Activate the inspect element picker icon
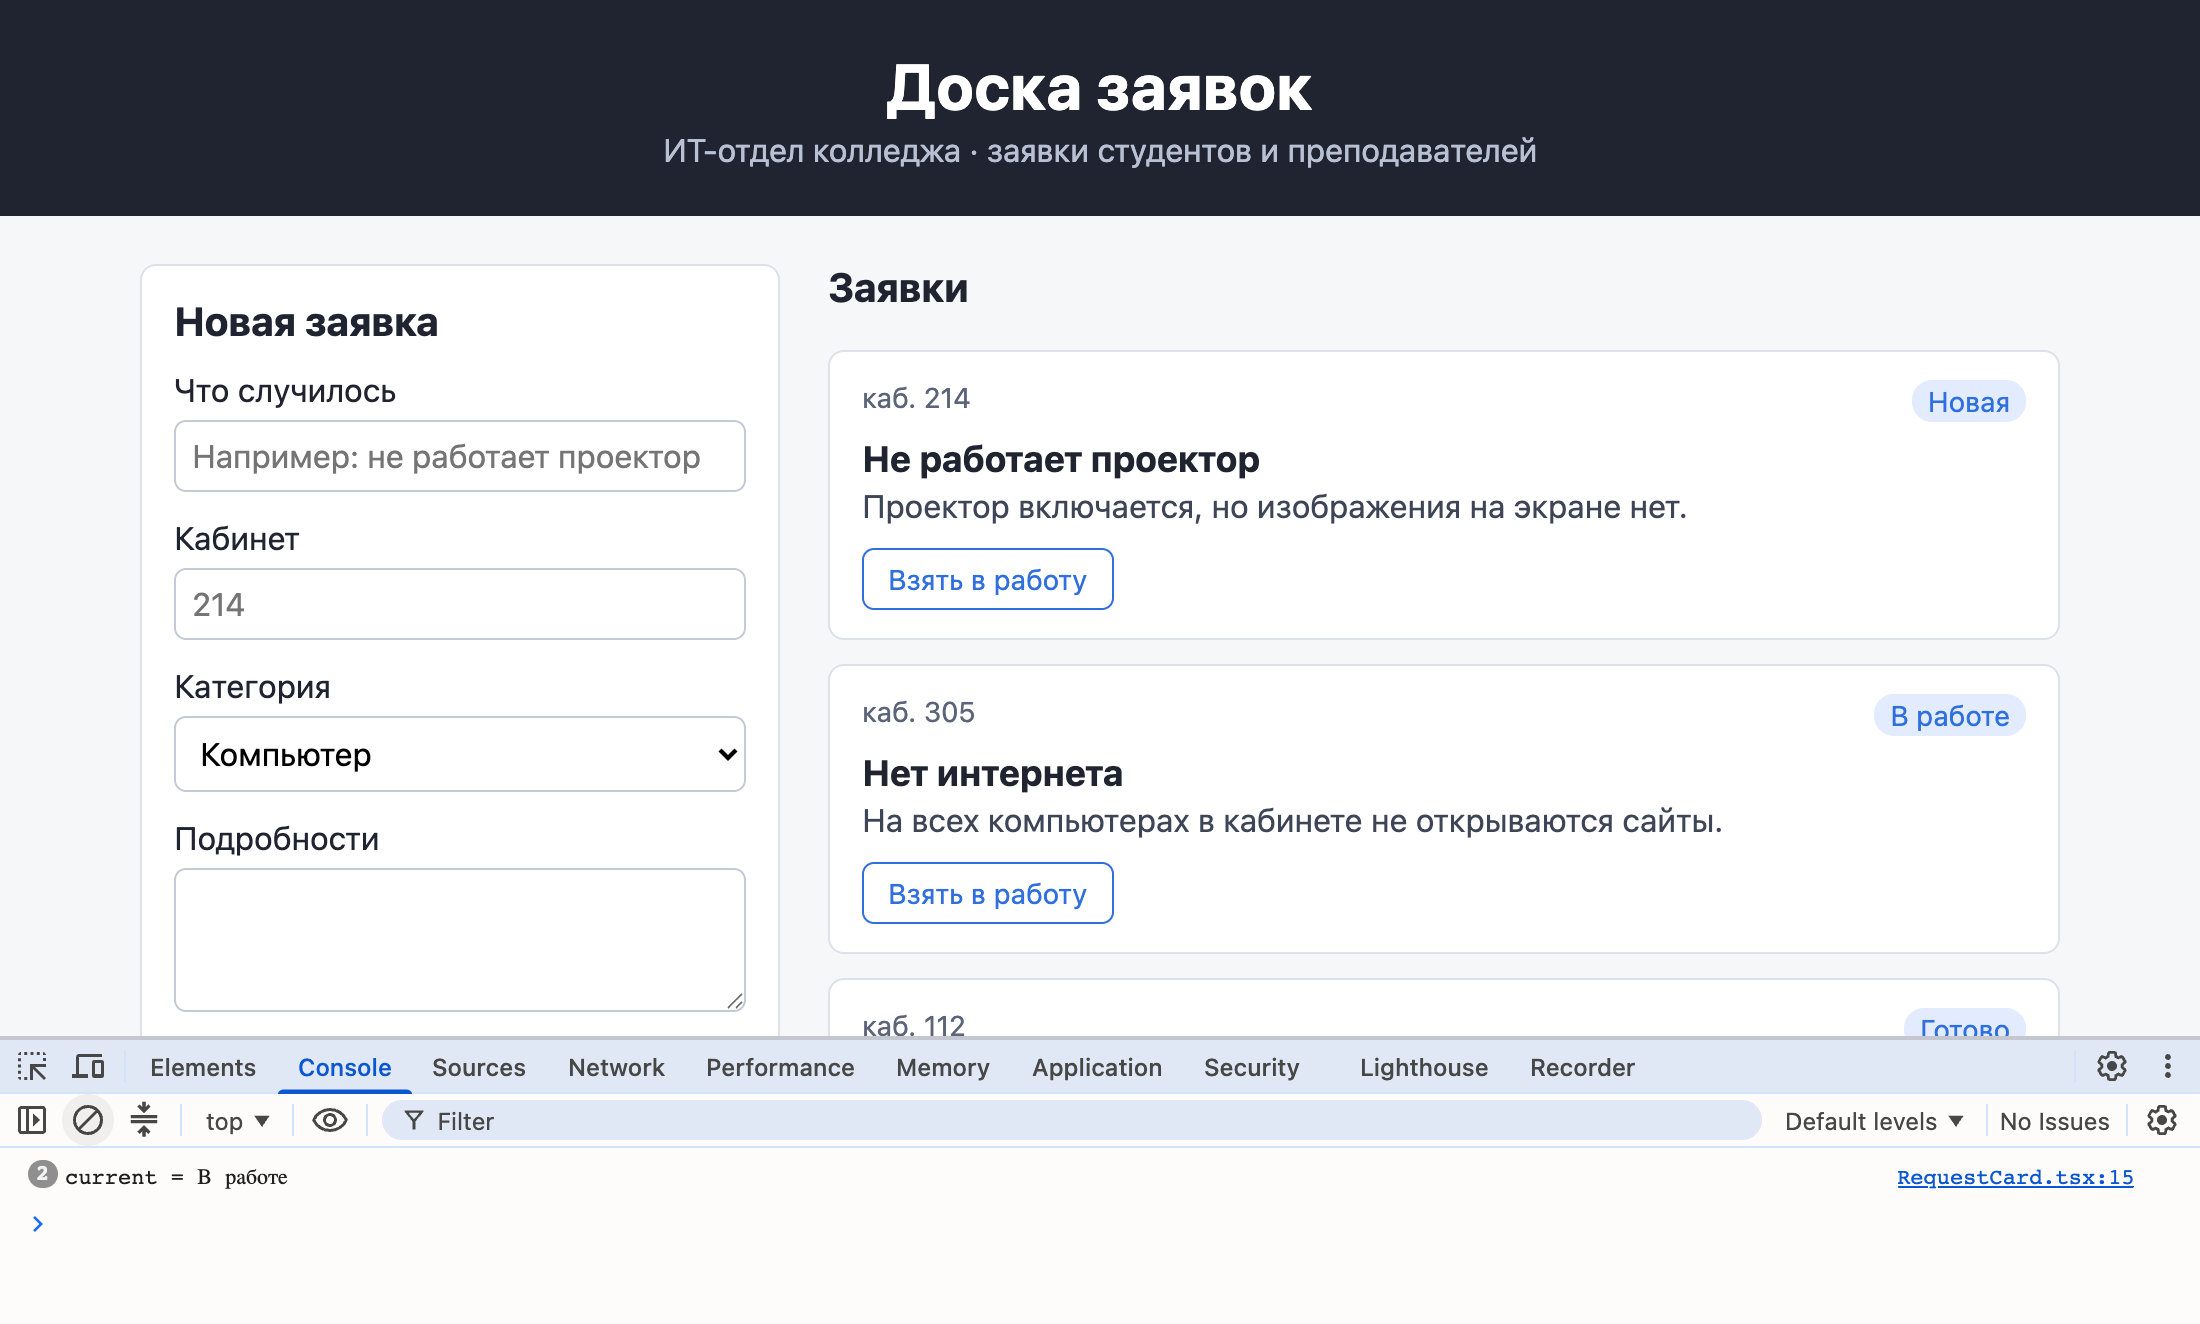The height and width of the screenshot is (1324, 2200). [x=32, y=1067]
